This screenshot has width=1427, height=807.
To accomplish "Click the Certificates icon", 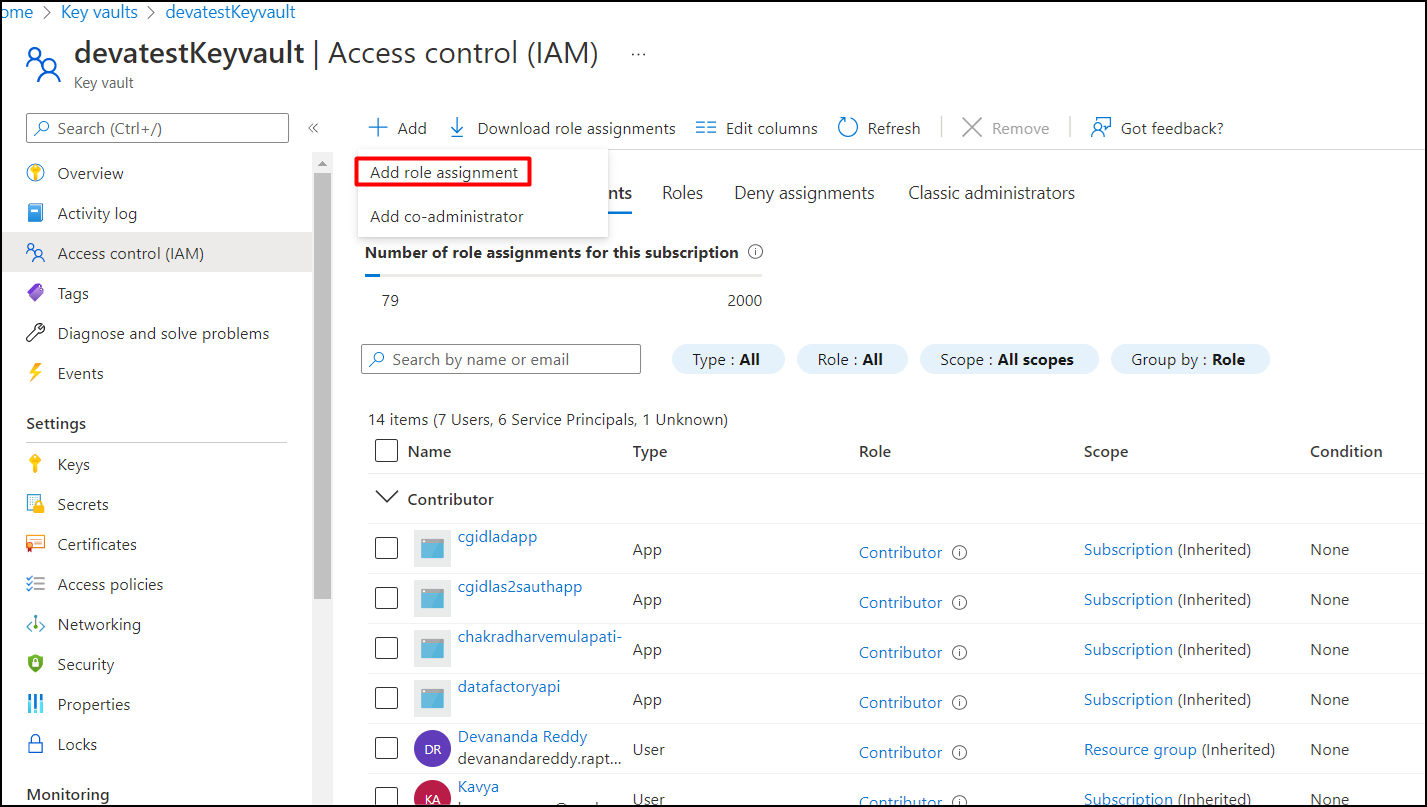I will (36, 544).
